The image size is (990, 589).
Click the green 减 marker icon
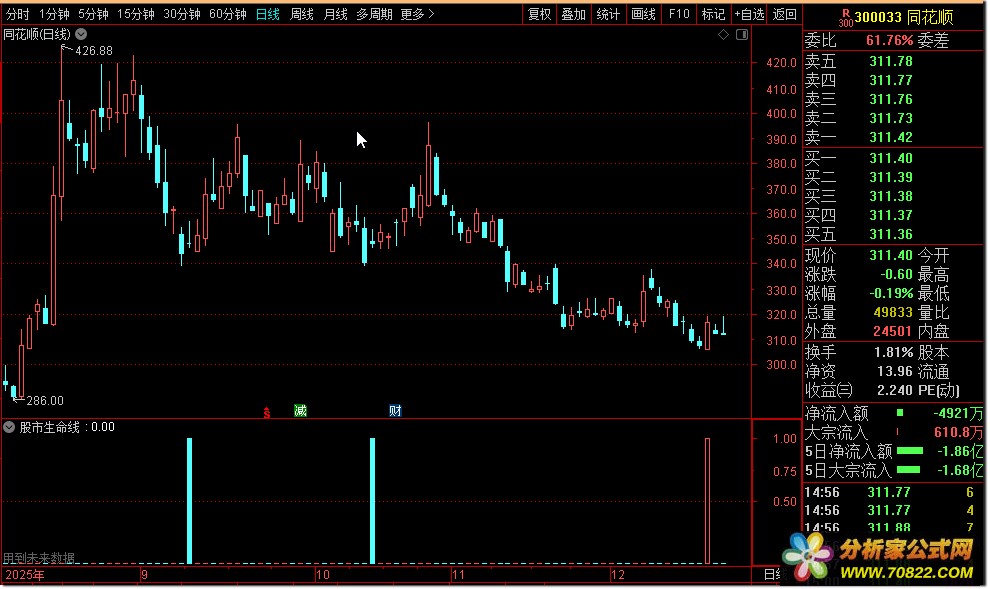tap(301, 411)
